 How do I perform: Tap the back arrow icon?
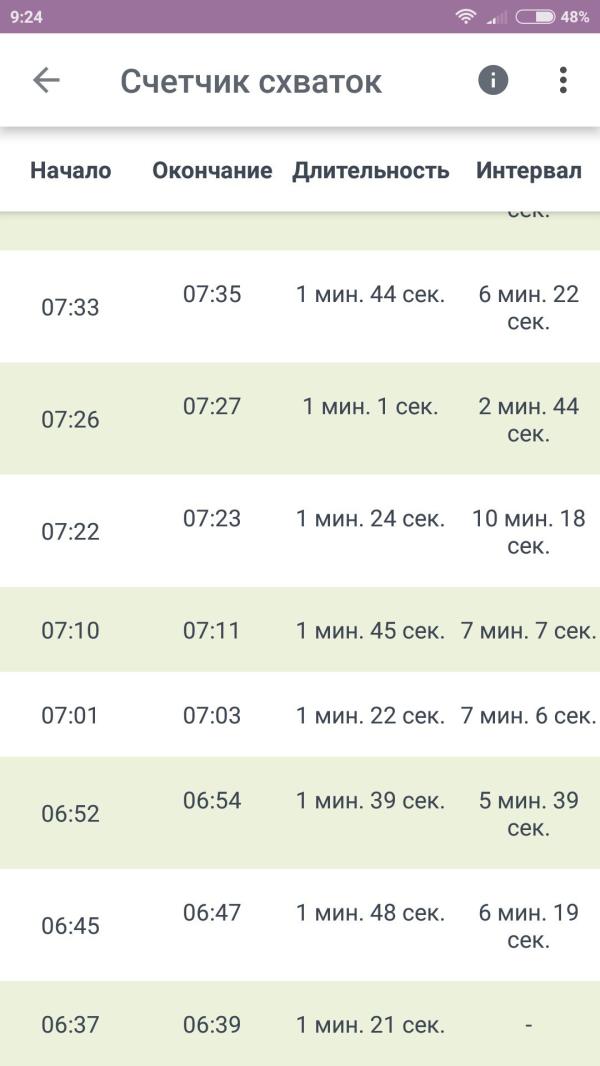click(x=46, y=80)
